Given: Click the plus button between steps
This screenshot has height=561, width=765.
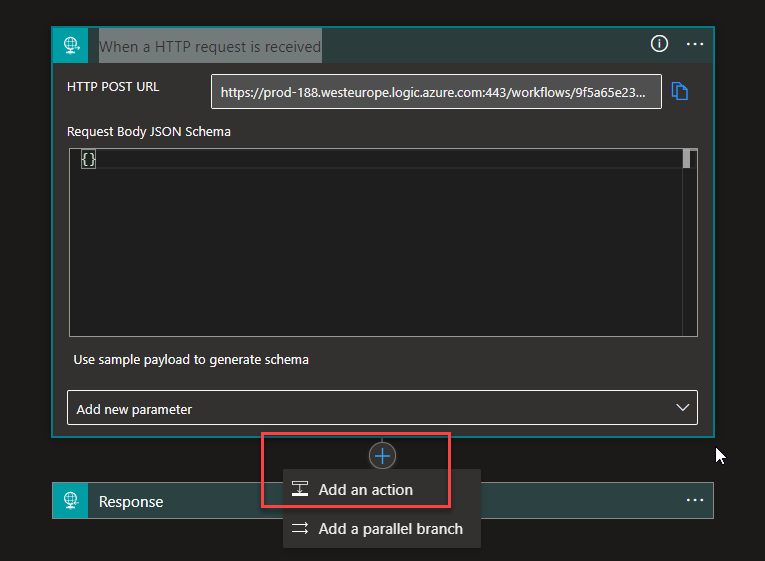Looking at the screenshot, I should 382,456.
